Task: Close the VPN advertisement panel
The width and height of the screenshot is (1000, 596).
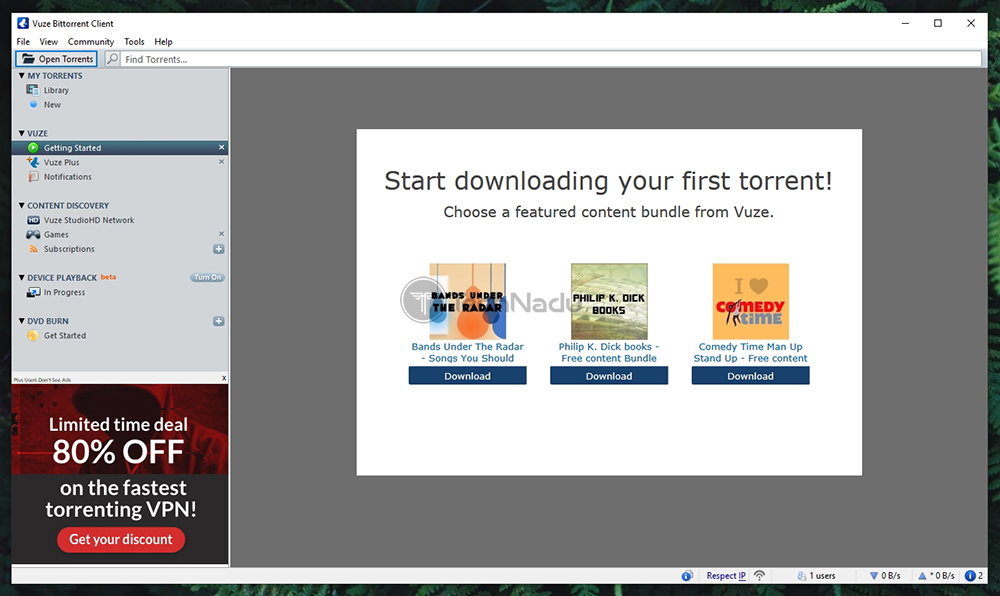Action: [224, 378]
